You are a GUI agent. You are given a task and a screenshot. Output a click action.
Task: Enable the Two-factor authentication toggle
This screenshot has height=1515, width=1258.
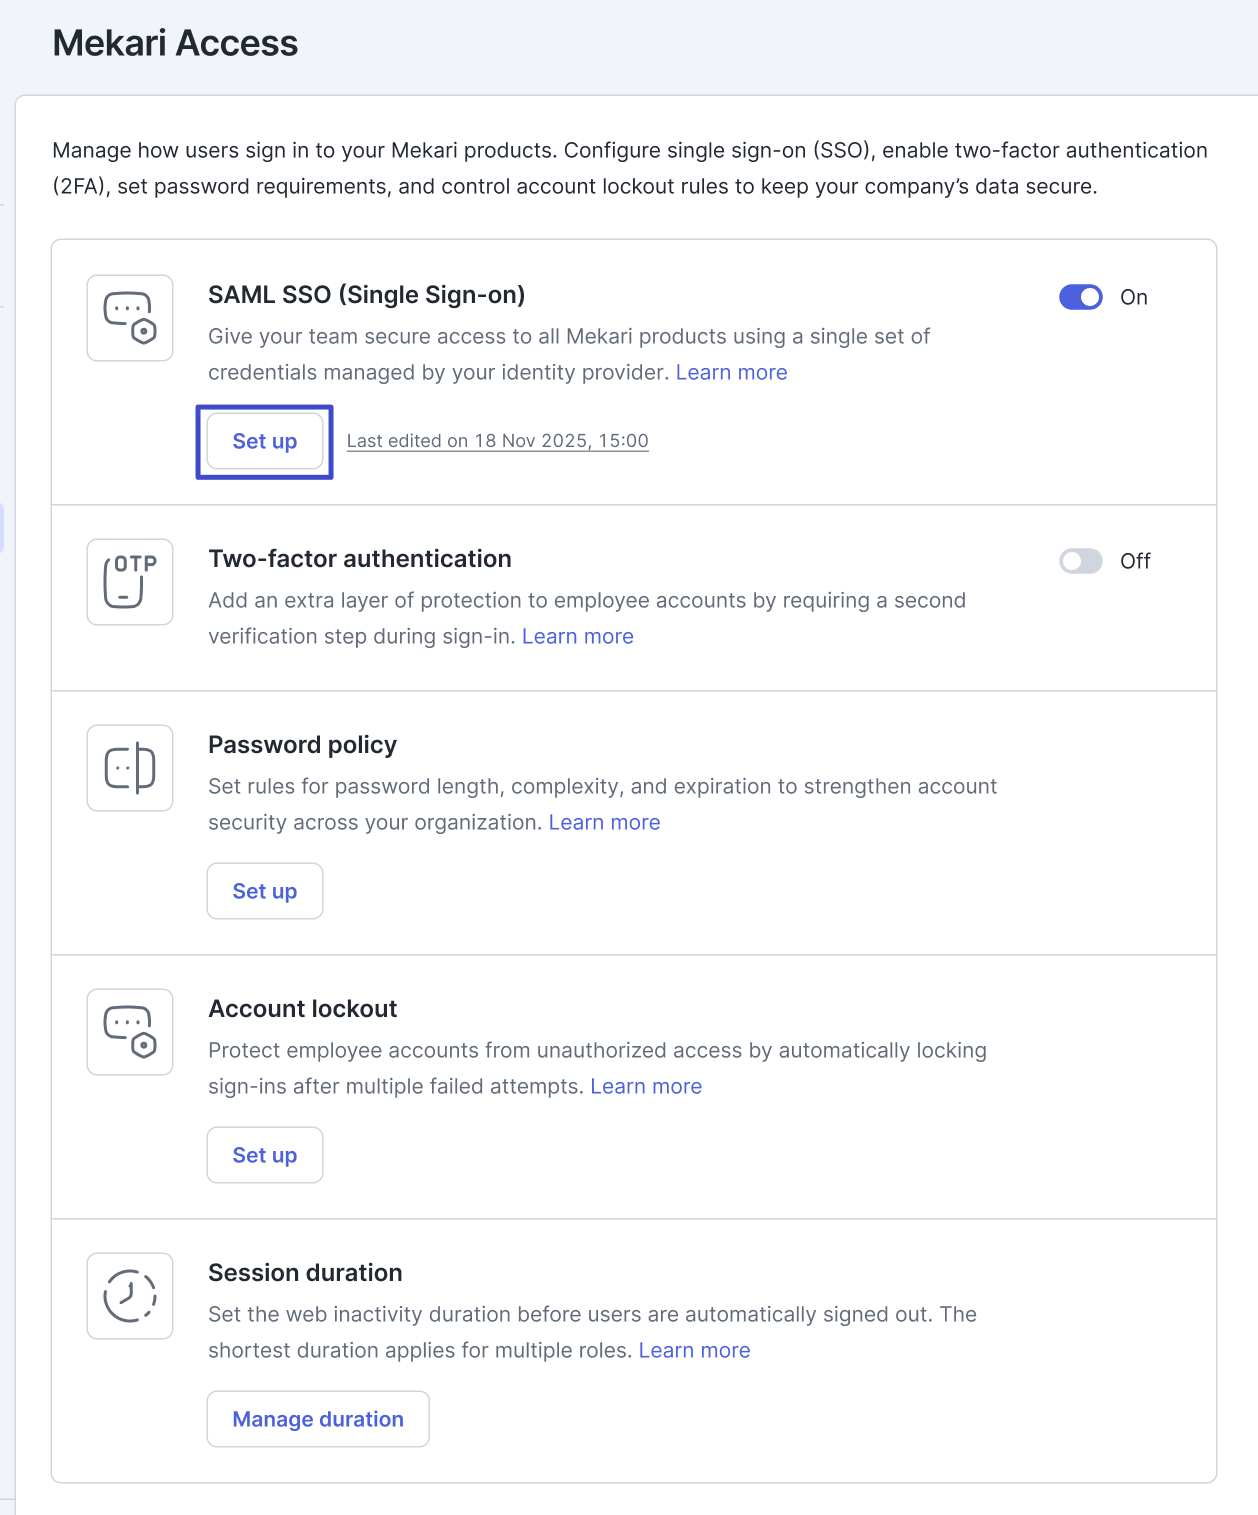tap(1080, 561)
